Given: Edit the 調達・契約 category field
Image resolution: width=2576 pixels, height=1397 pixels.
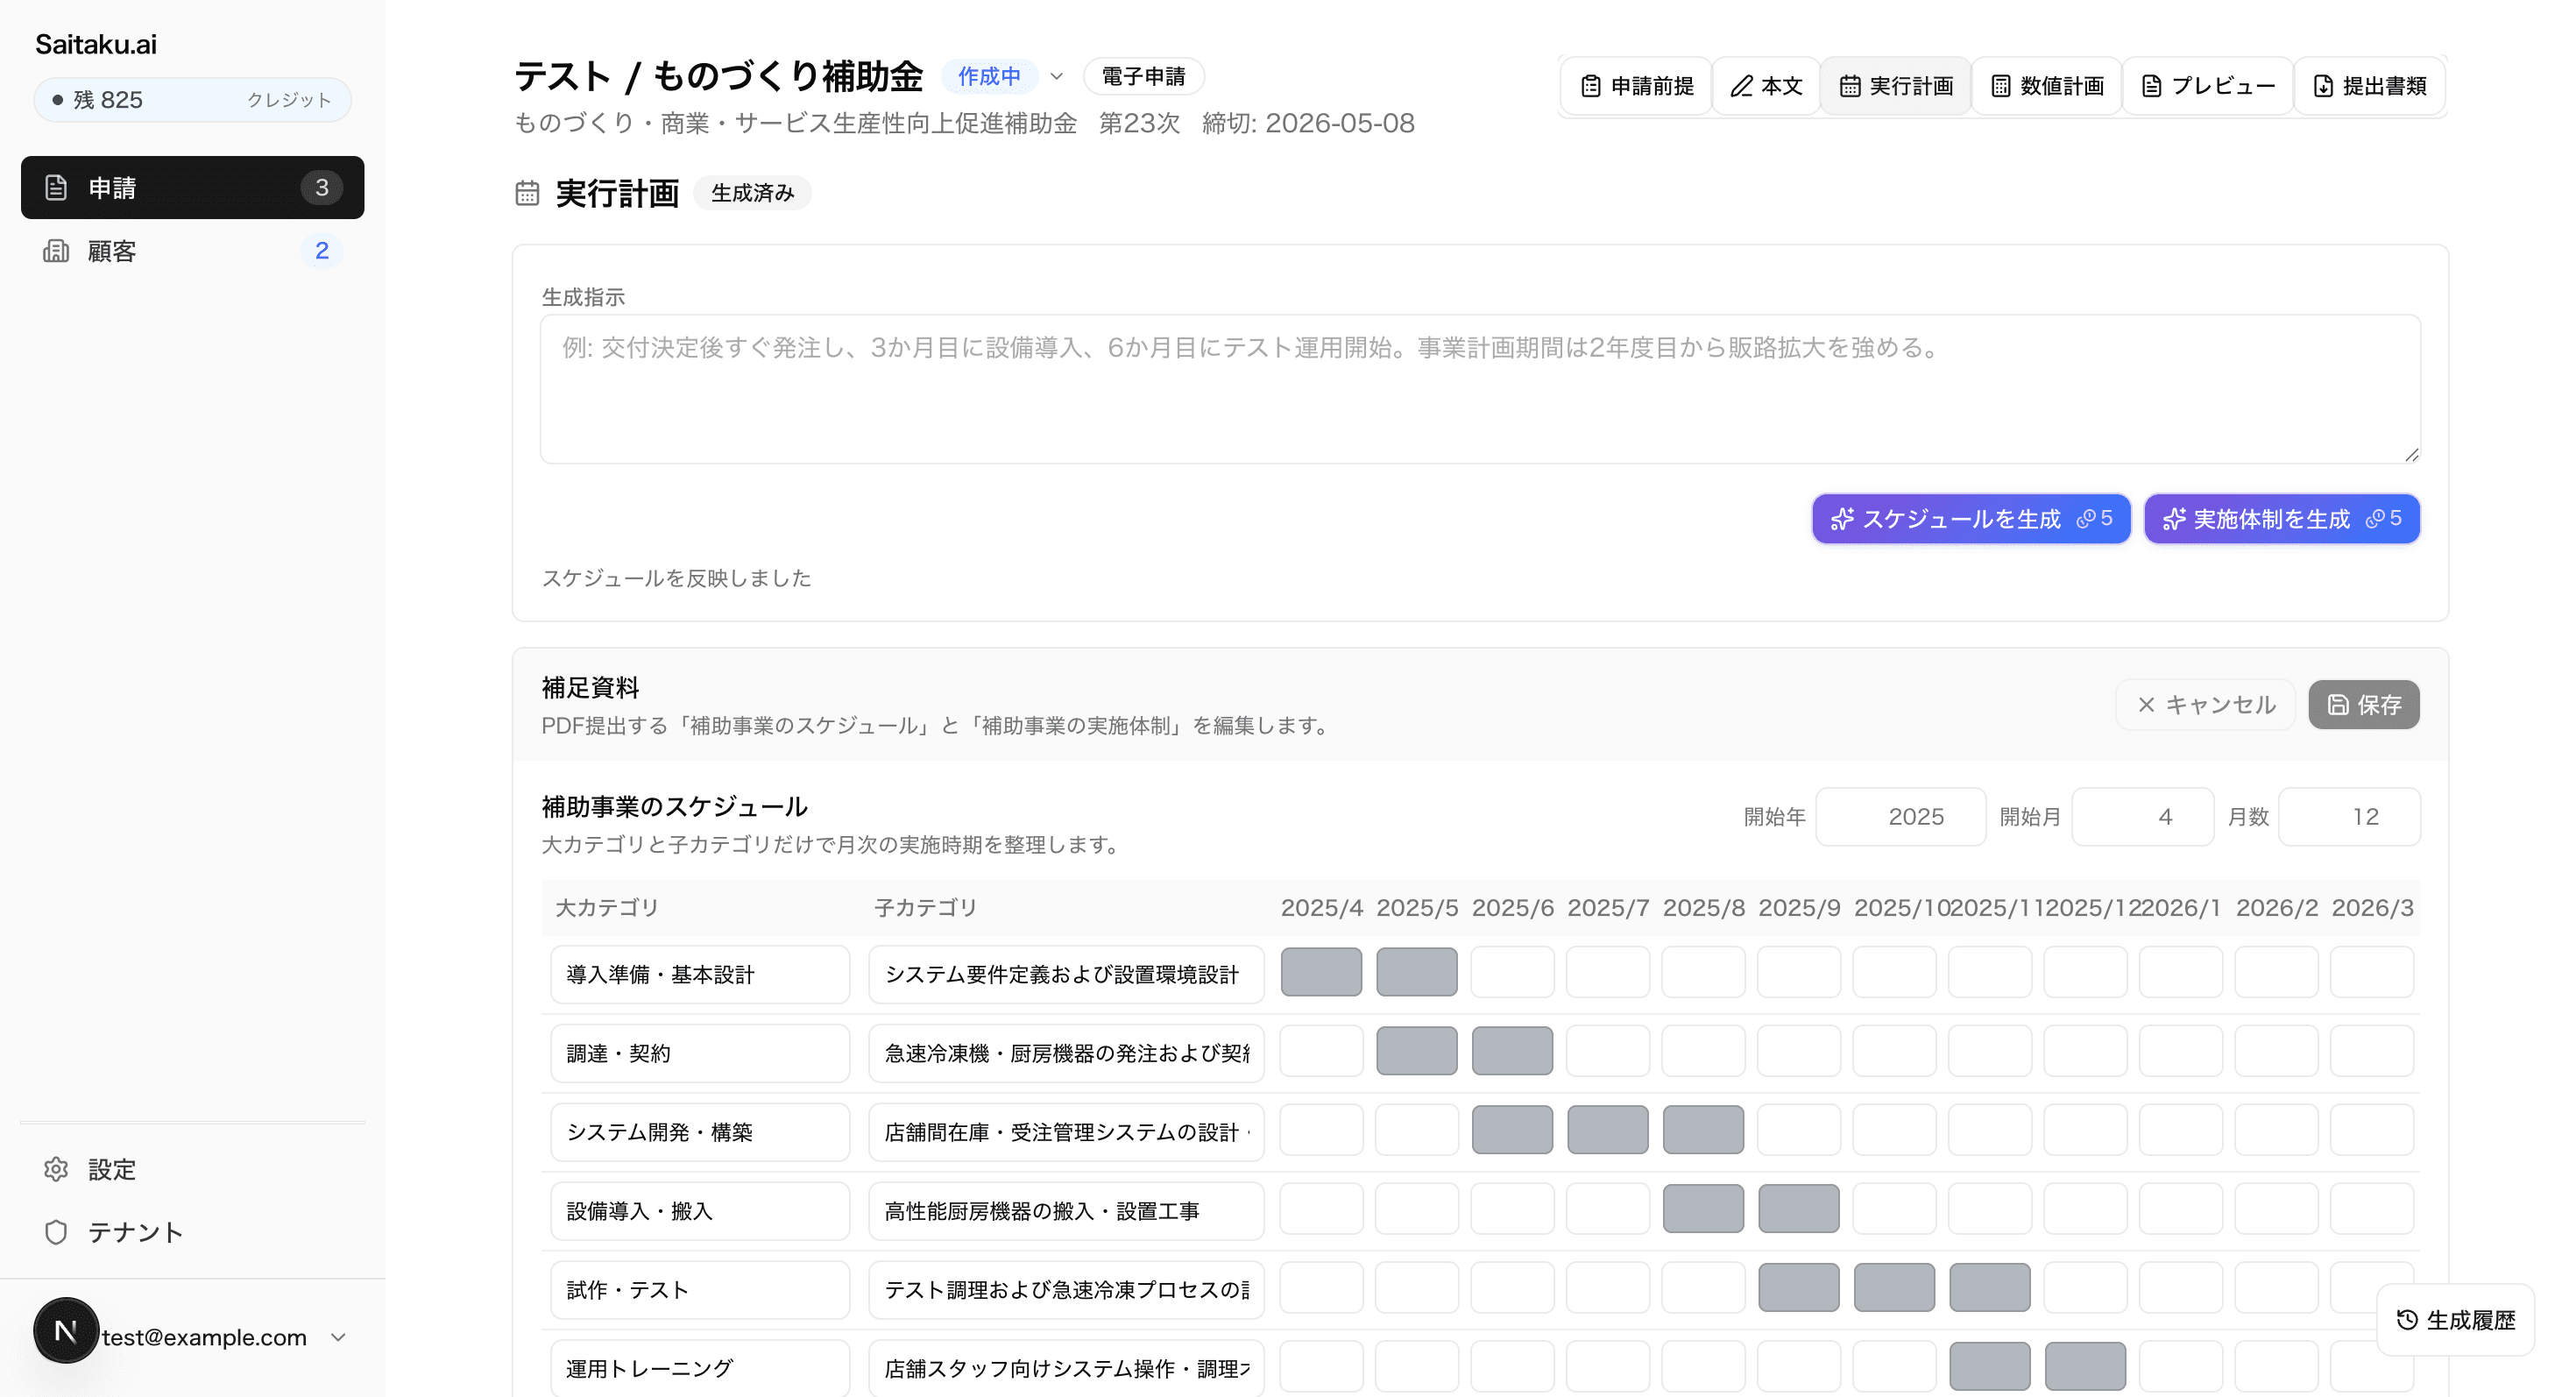Looking at the screenshot, I should [x=700, y=1053].
